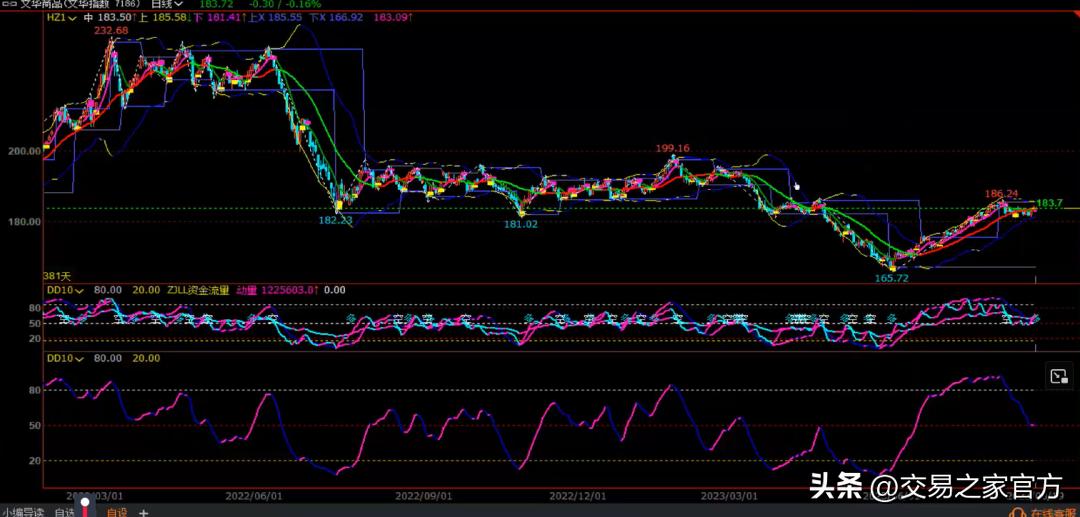Click the 199.16 high price label
Viewport: 1080px width, 517px height.
coord(673,148)
